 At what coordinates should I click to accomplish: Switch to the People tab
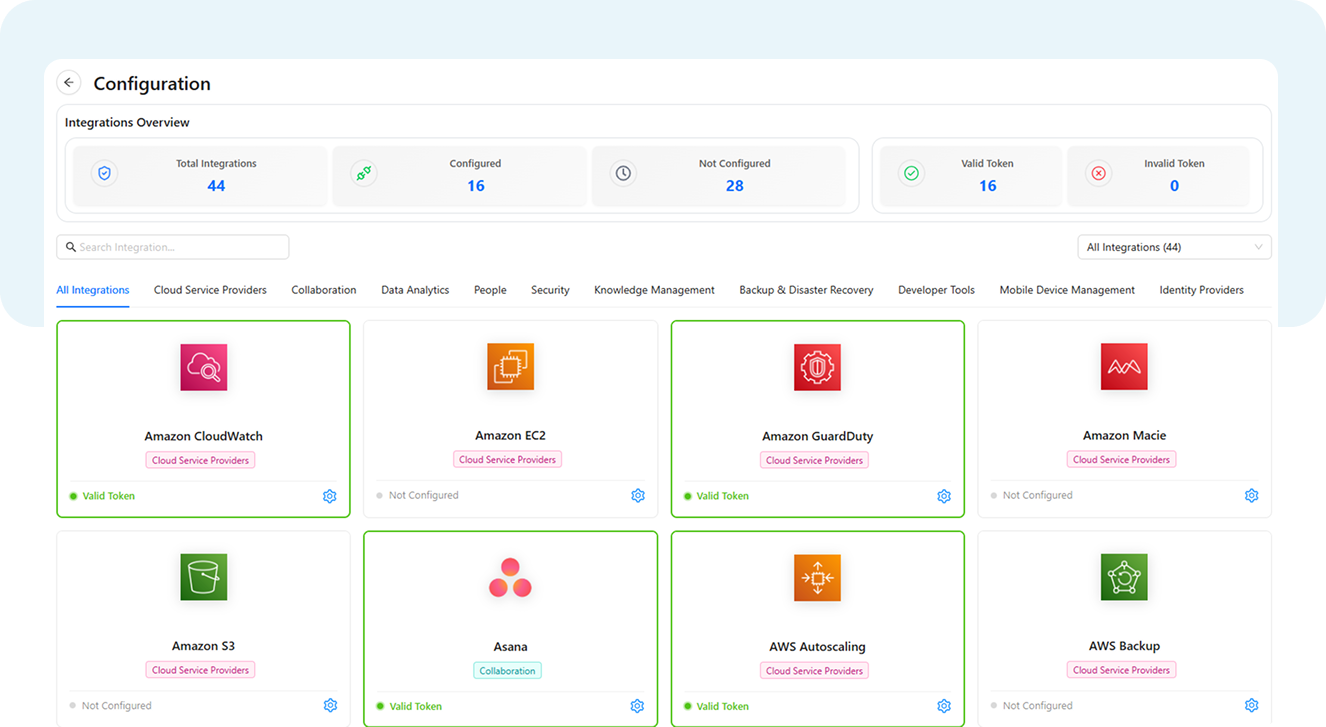pyautogui.click(x=490, y=290)
